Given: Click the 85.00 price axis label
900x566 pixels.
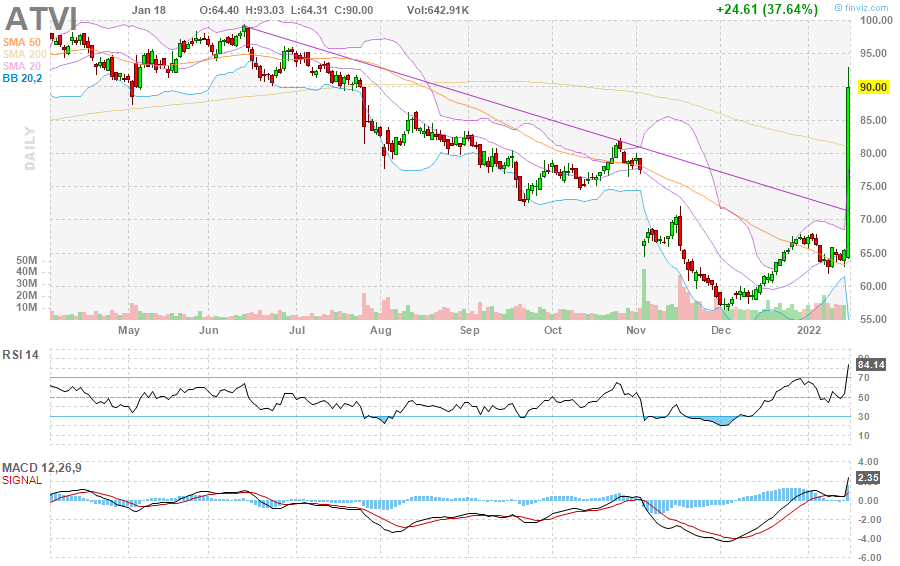Looking at the screenshot, I should point(873,121).
